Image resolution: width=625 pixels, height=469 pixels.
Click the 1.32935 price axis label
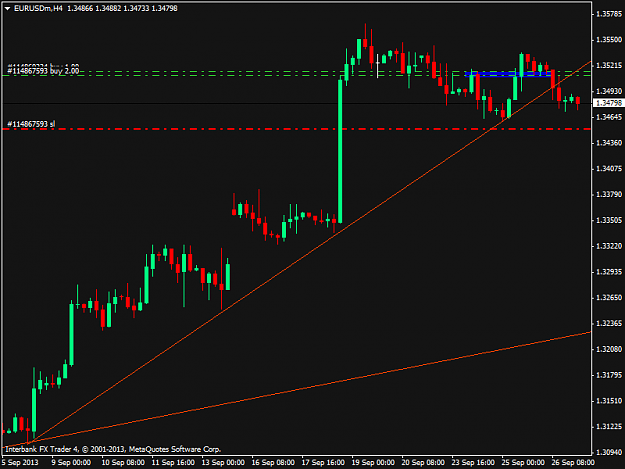[609, 272]
